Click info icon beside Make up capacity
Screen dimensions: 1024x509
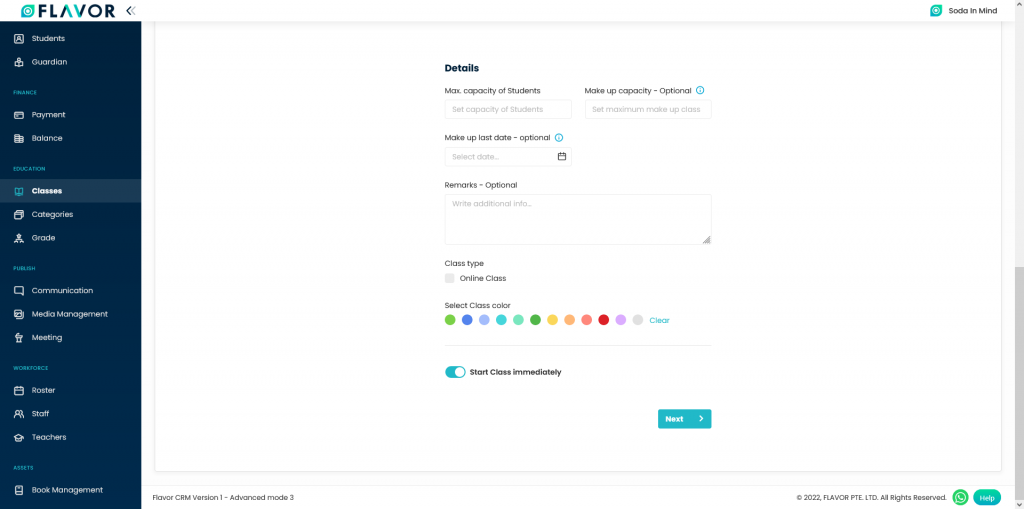700,90
